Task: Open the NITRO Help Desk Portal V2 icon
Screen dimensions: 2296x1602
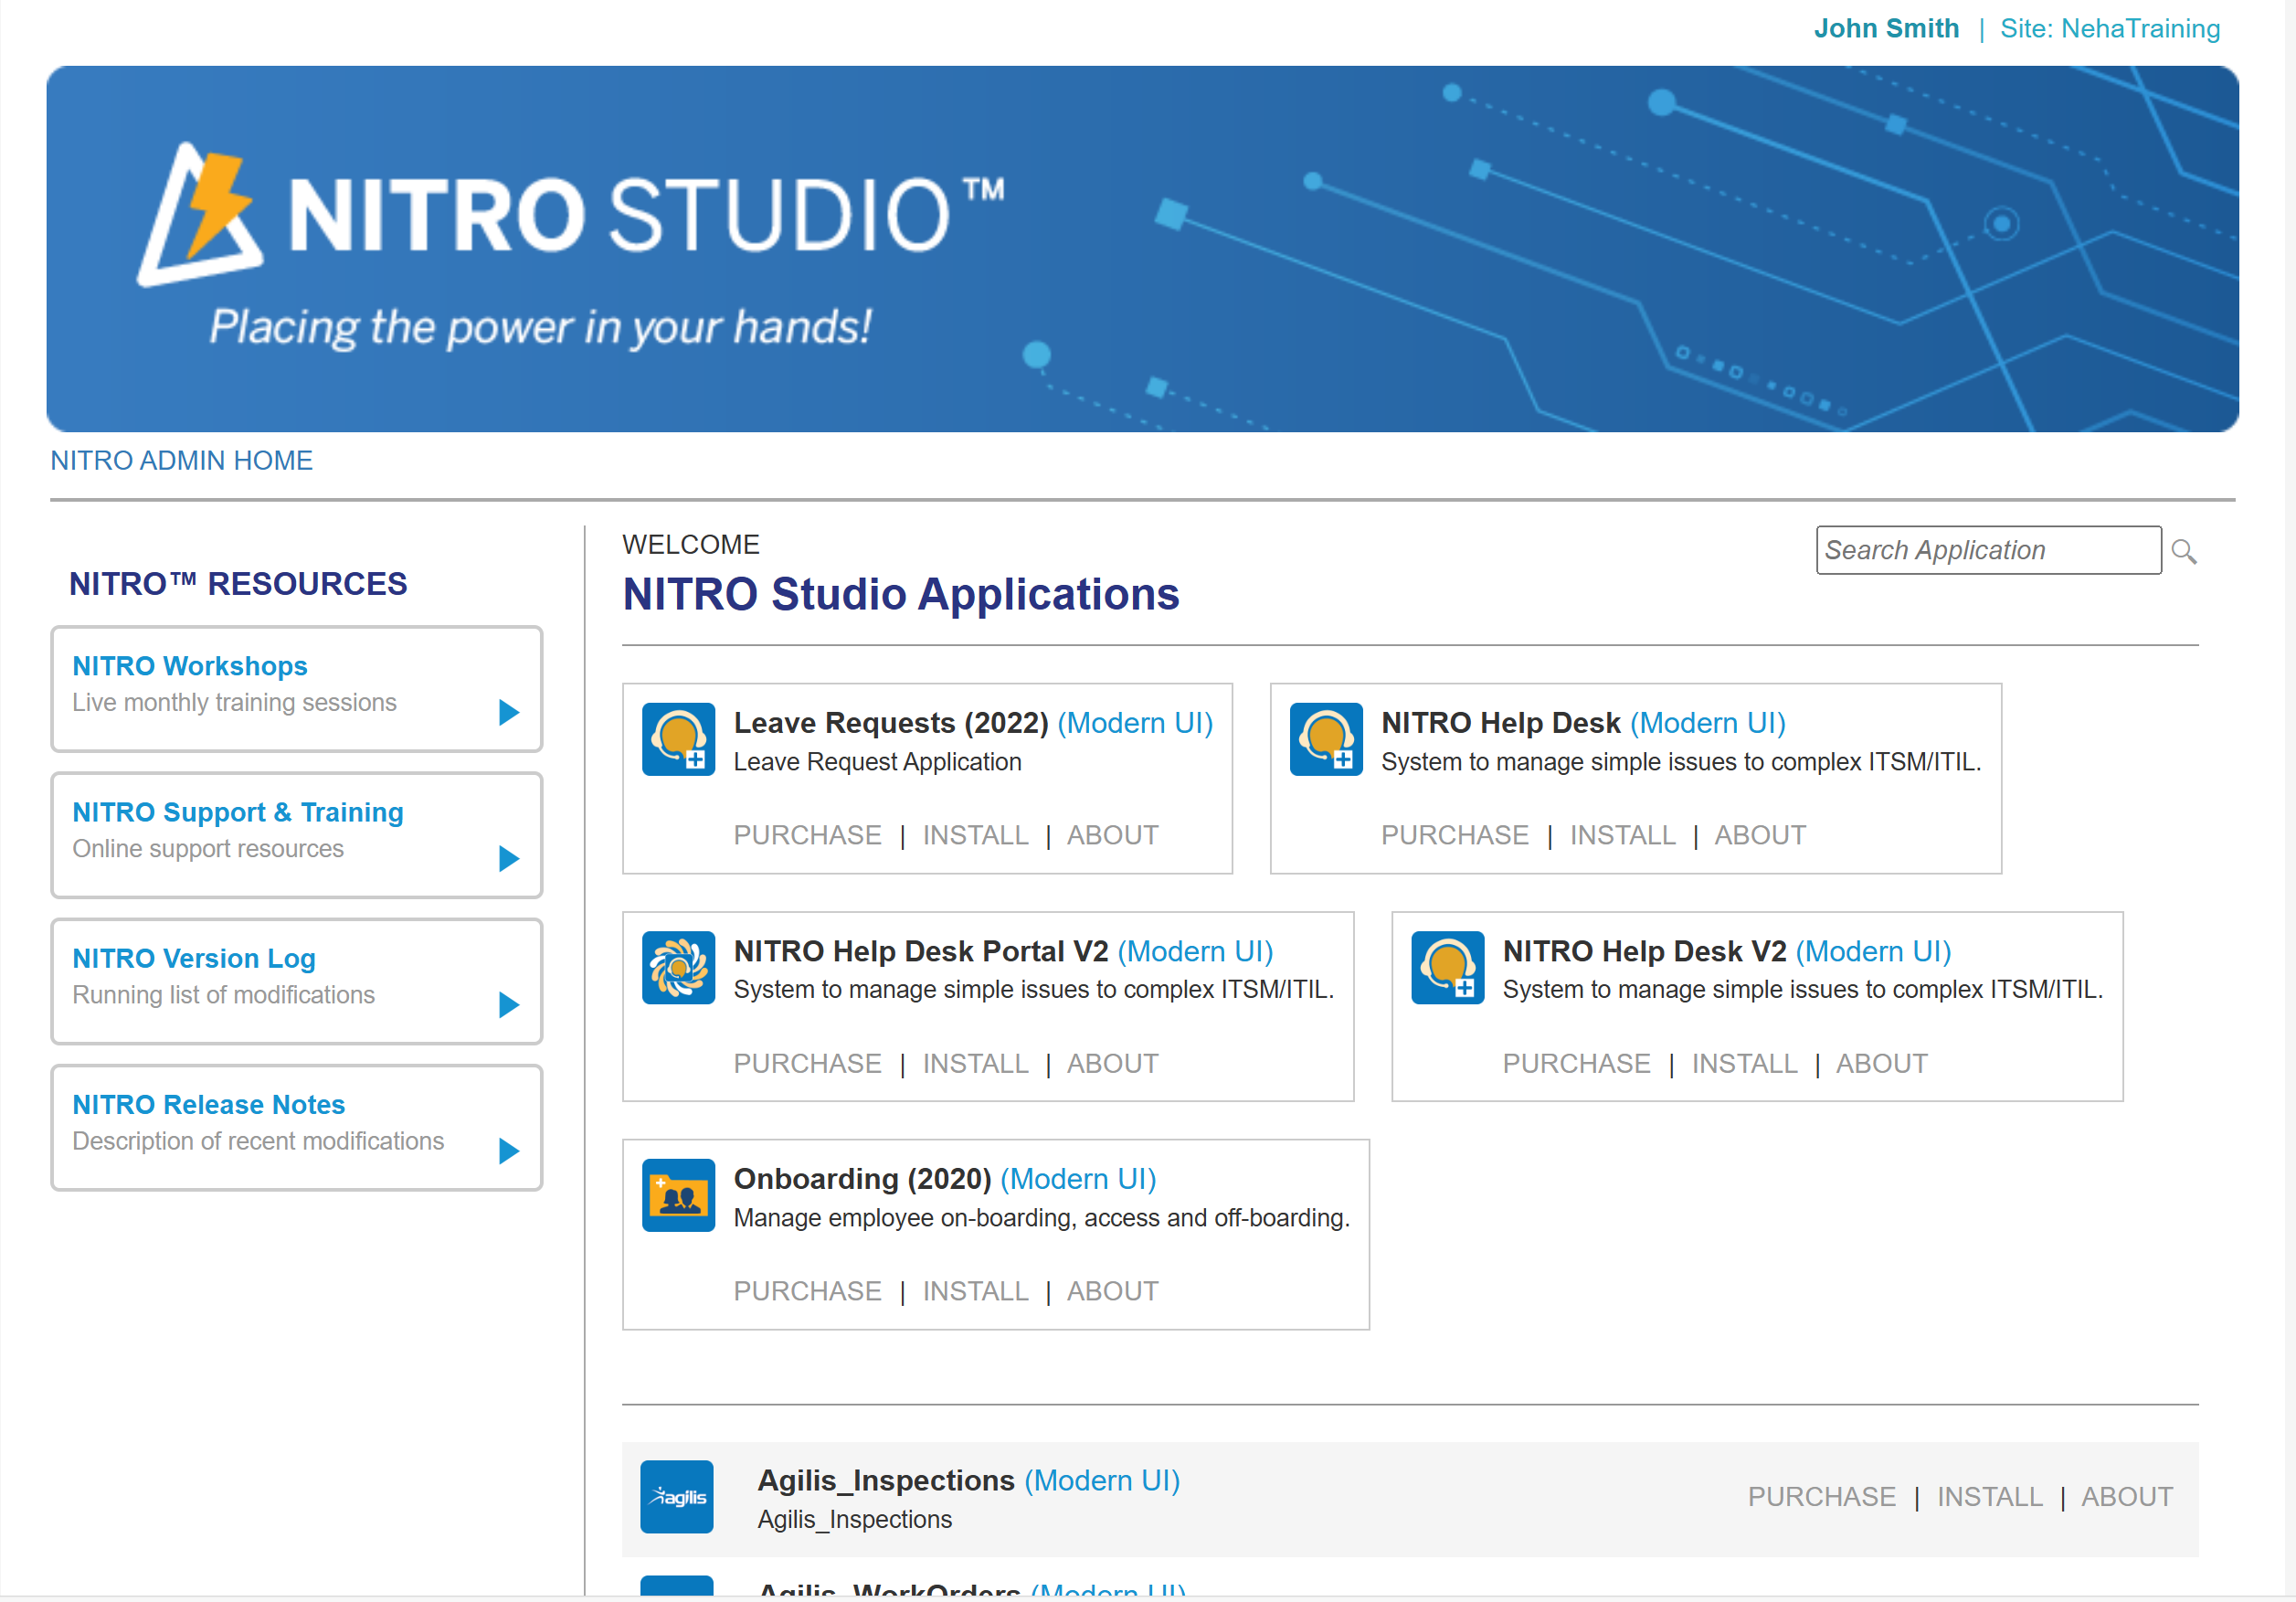Action: pos(678,967)
